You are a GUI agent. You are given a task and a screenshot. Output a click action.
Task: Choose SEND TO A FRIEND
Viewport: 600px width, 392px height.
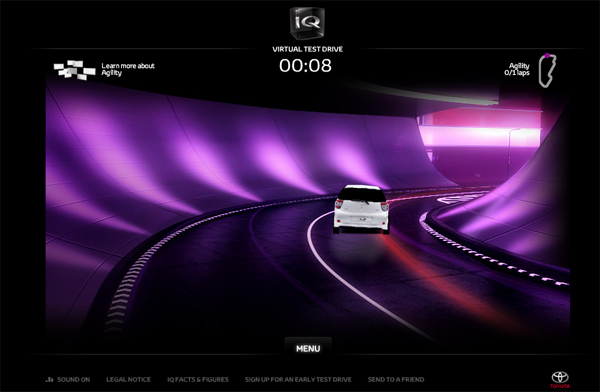point(396,379)
